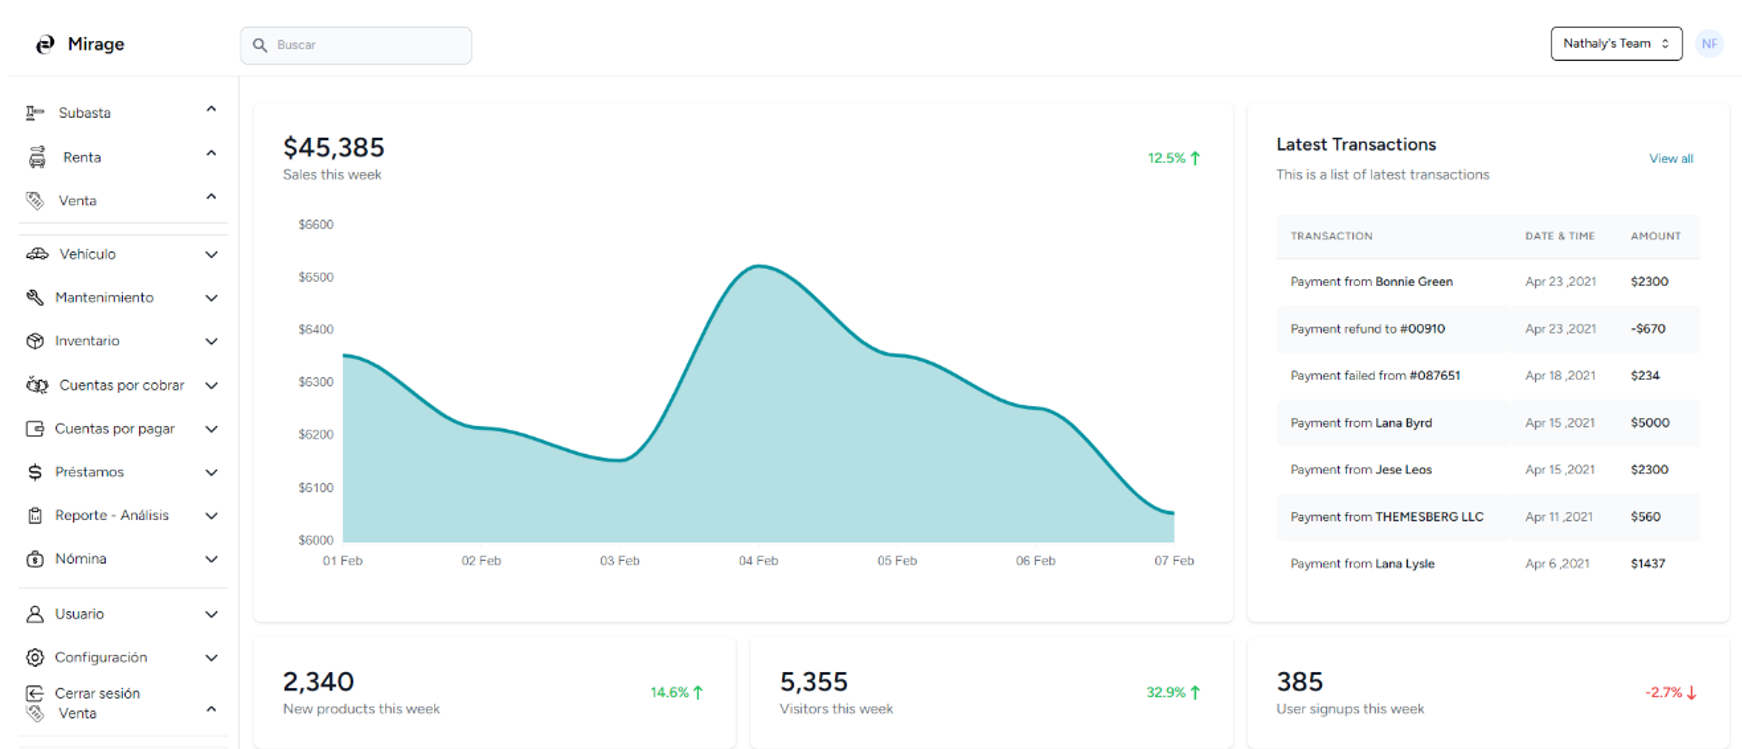Select the Mantenimiento wrench icon
The width and height of the screenshot is (1742, 749).
pos(35,297)
